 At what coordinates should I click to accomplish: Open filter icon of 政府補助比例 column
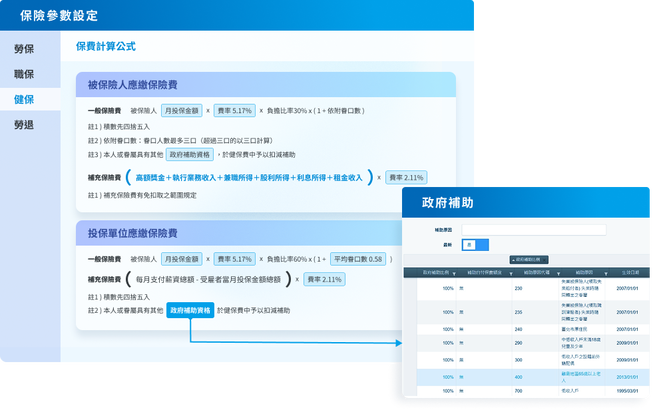coord(454,273)
